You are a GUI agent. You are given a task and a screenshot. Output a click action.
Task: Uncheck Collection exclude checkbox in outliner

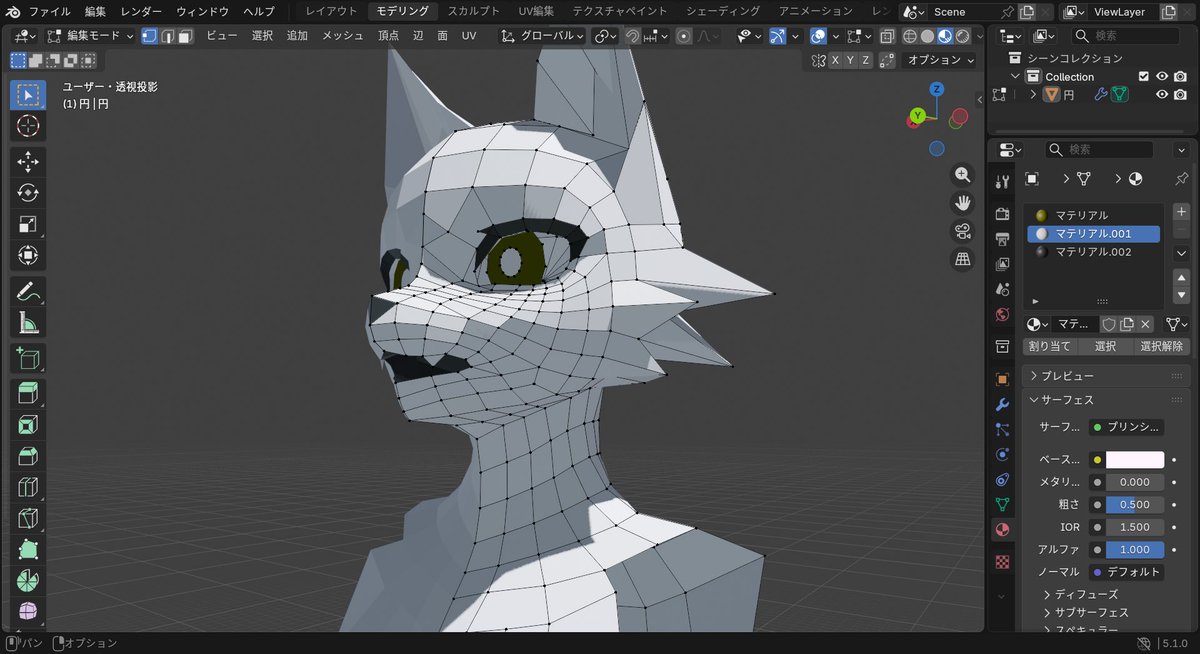pyautogui.click(x=1144, y=76)
